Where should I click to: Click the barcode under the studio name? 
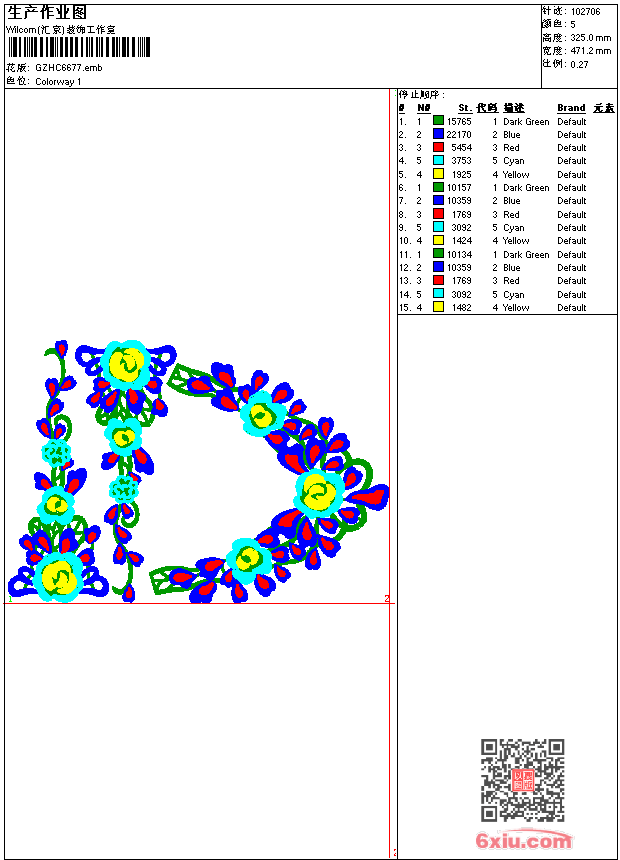[78, 47]
